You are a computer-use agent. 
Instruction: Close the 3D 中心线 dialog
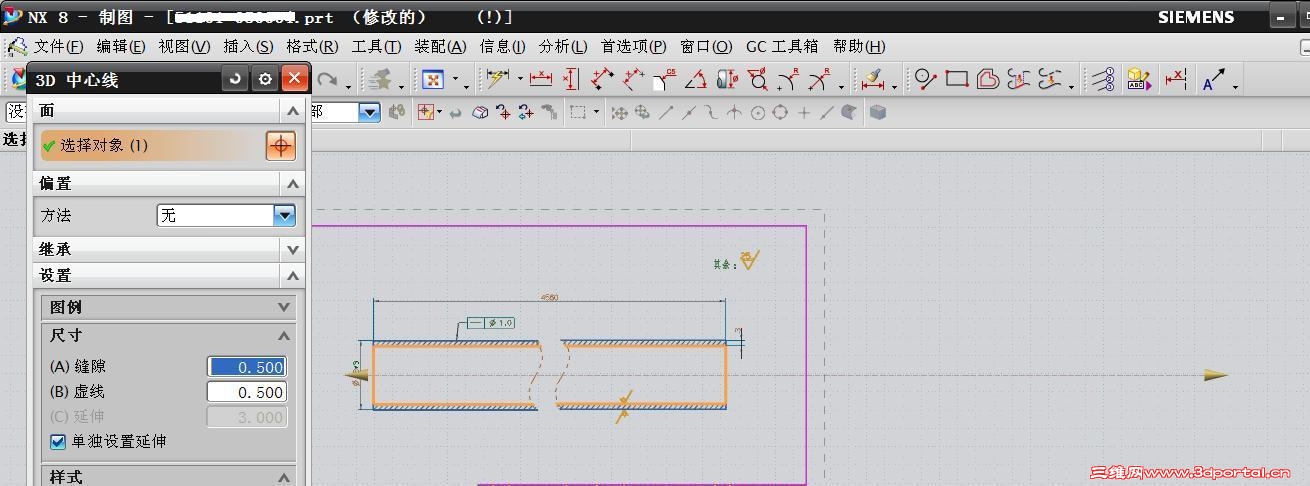294,79
